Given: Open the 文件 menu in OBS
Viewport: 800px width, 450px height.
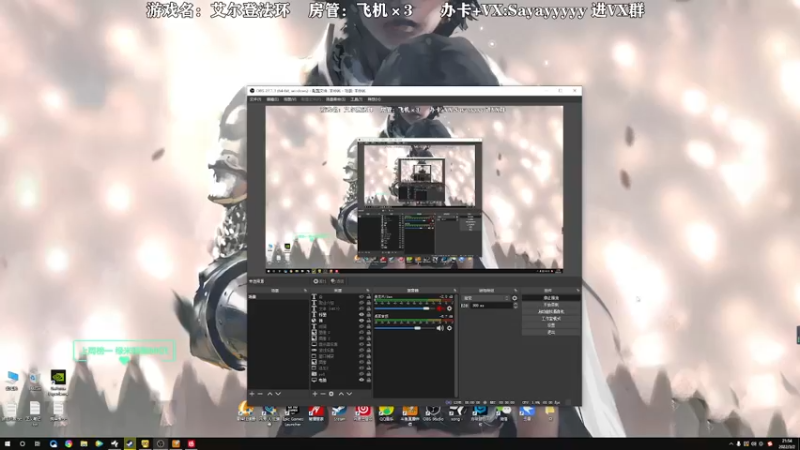Looking at the screenshot, I should coord(256,99).
